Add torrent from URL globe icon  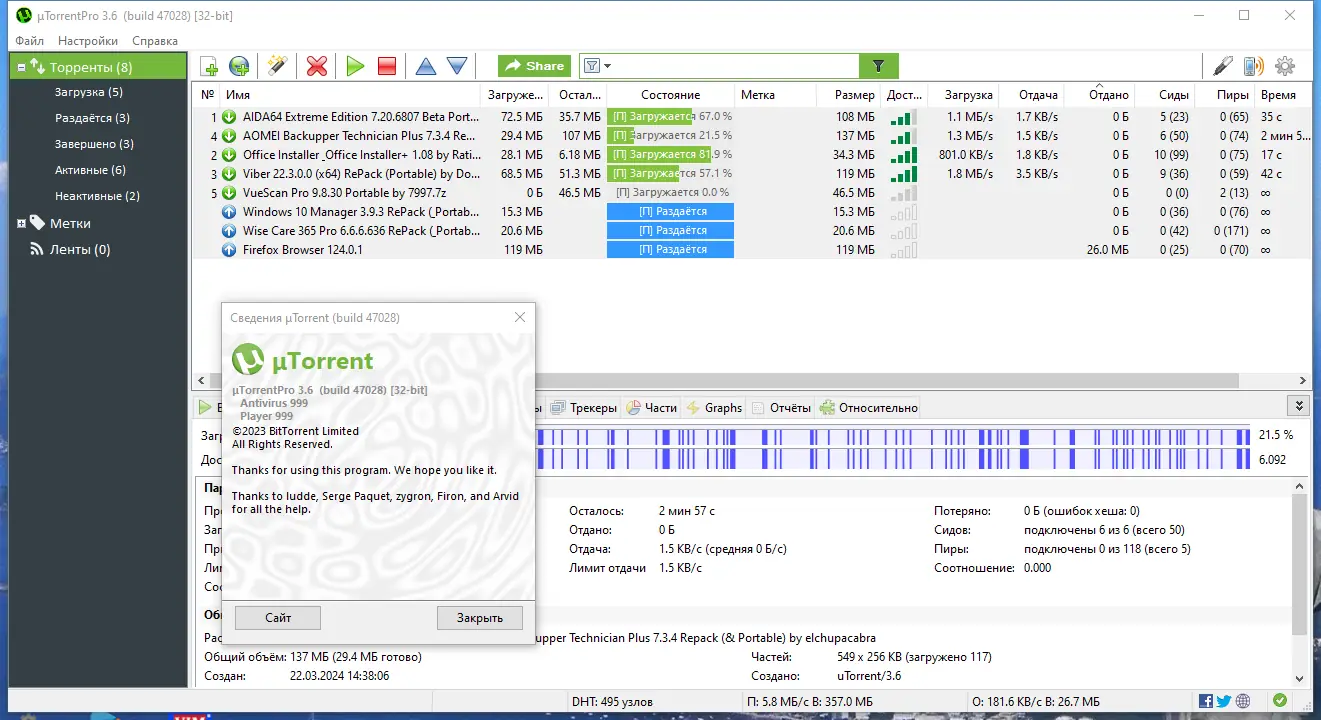[239, 66]
